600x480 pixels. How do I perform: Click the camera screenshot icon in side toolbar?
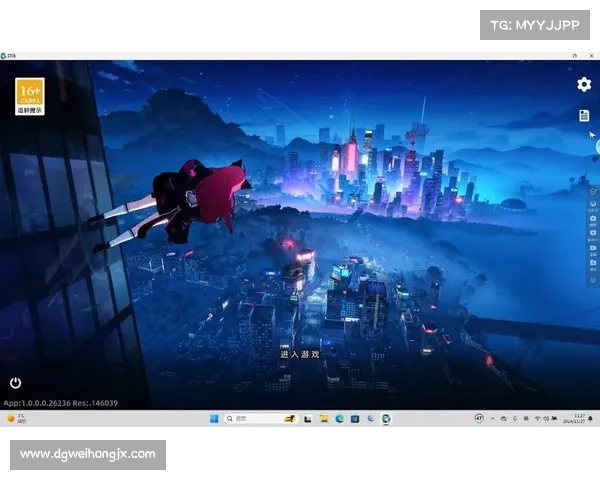pyautogui.click(x=592, y=219)
